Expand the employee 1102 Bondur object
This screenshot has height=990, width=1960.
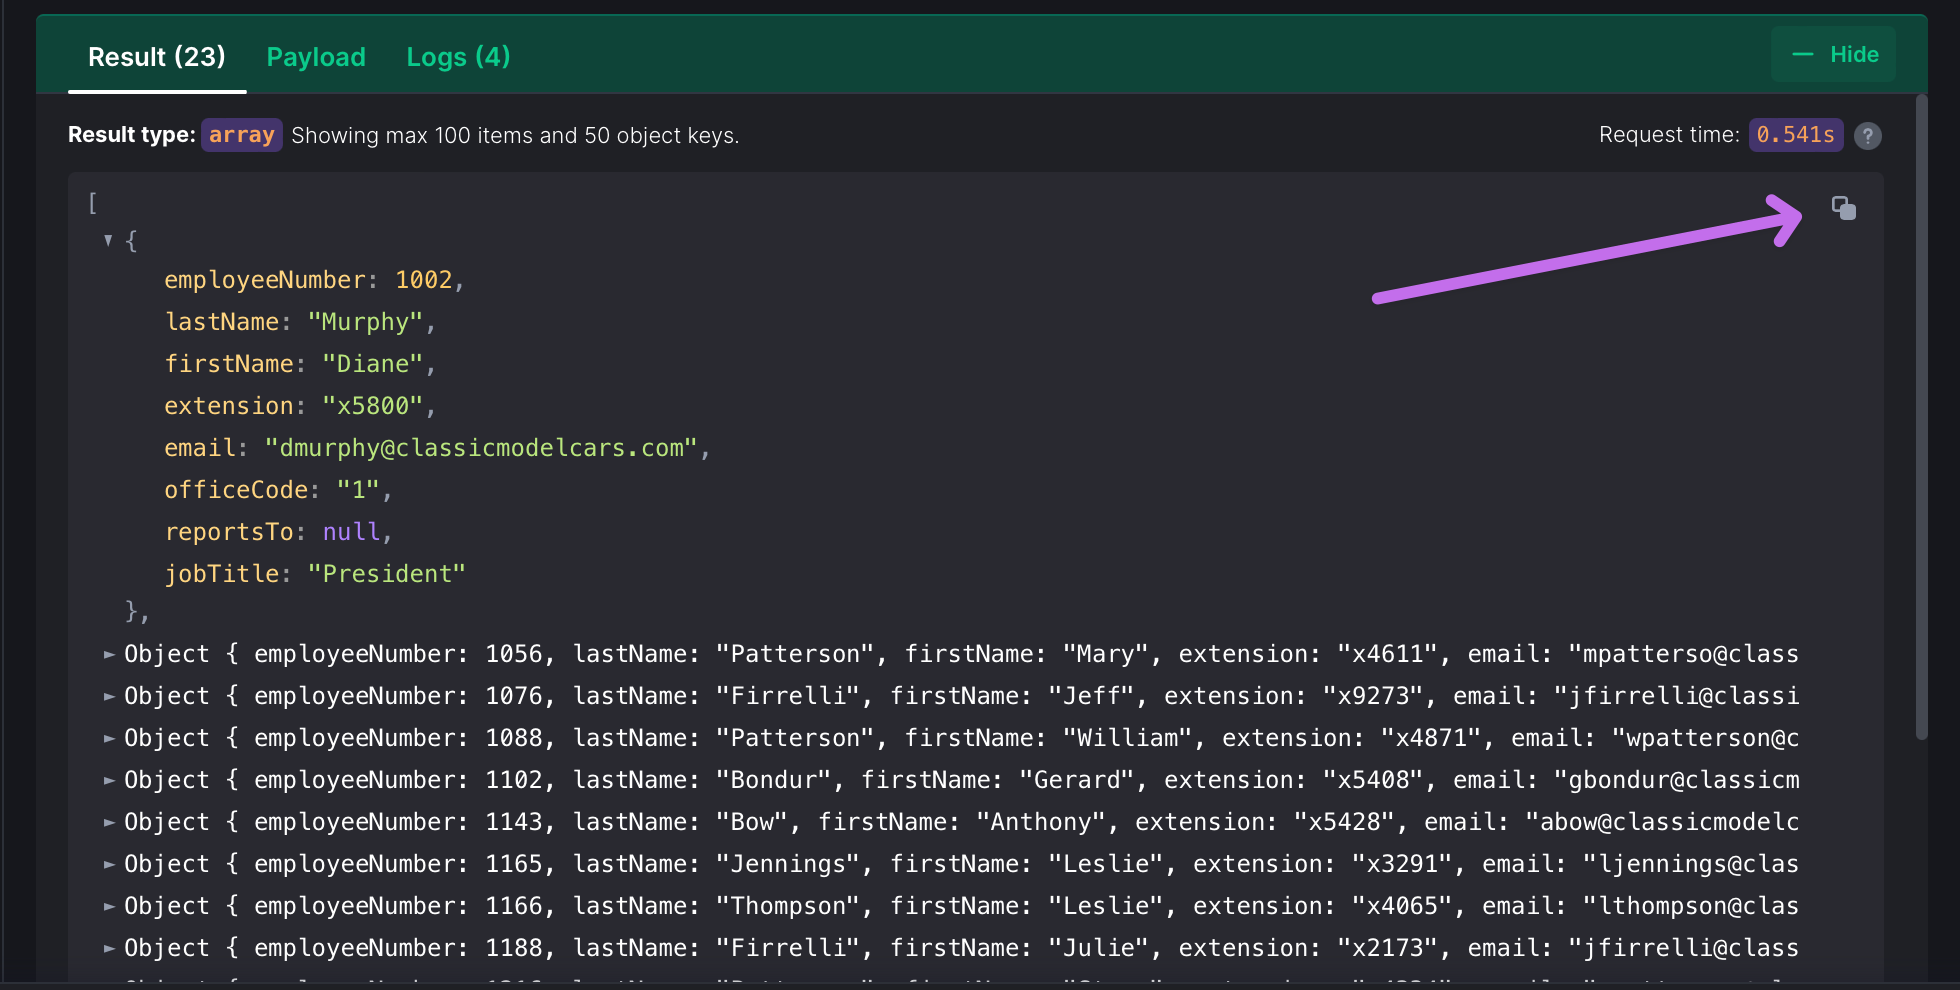[108, 780]
